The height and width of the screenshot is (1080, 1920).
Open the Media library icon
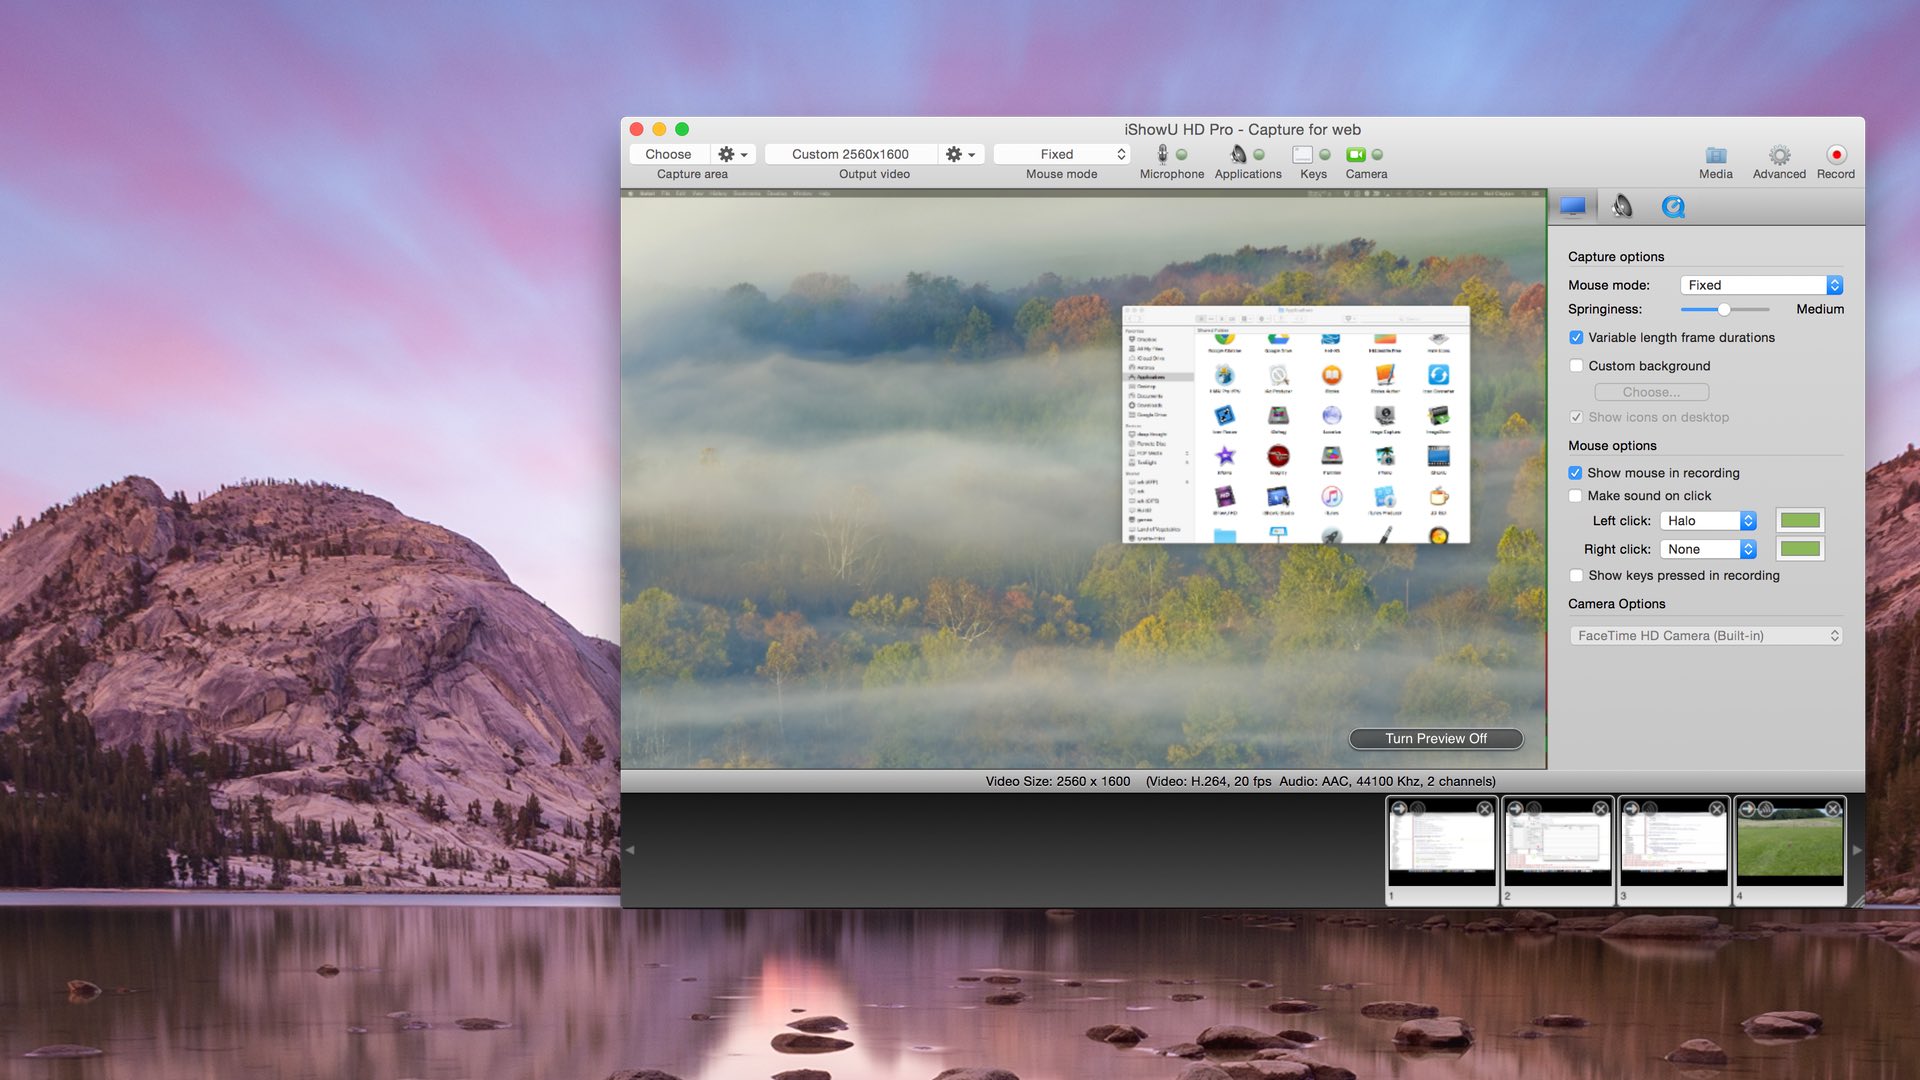(x=1715, y=155)
